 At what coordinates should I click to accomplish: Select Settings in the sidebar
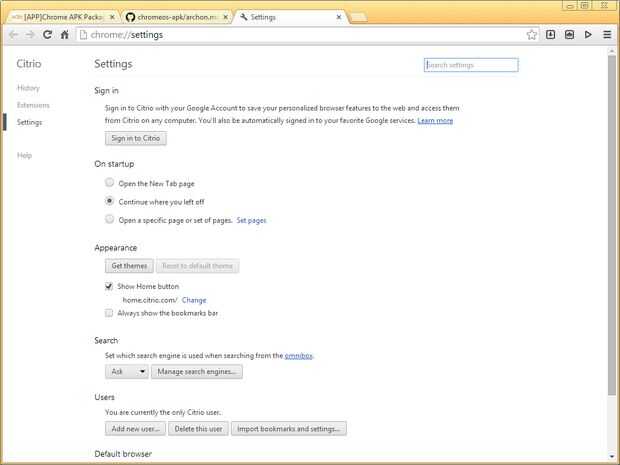click(30, 123)
